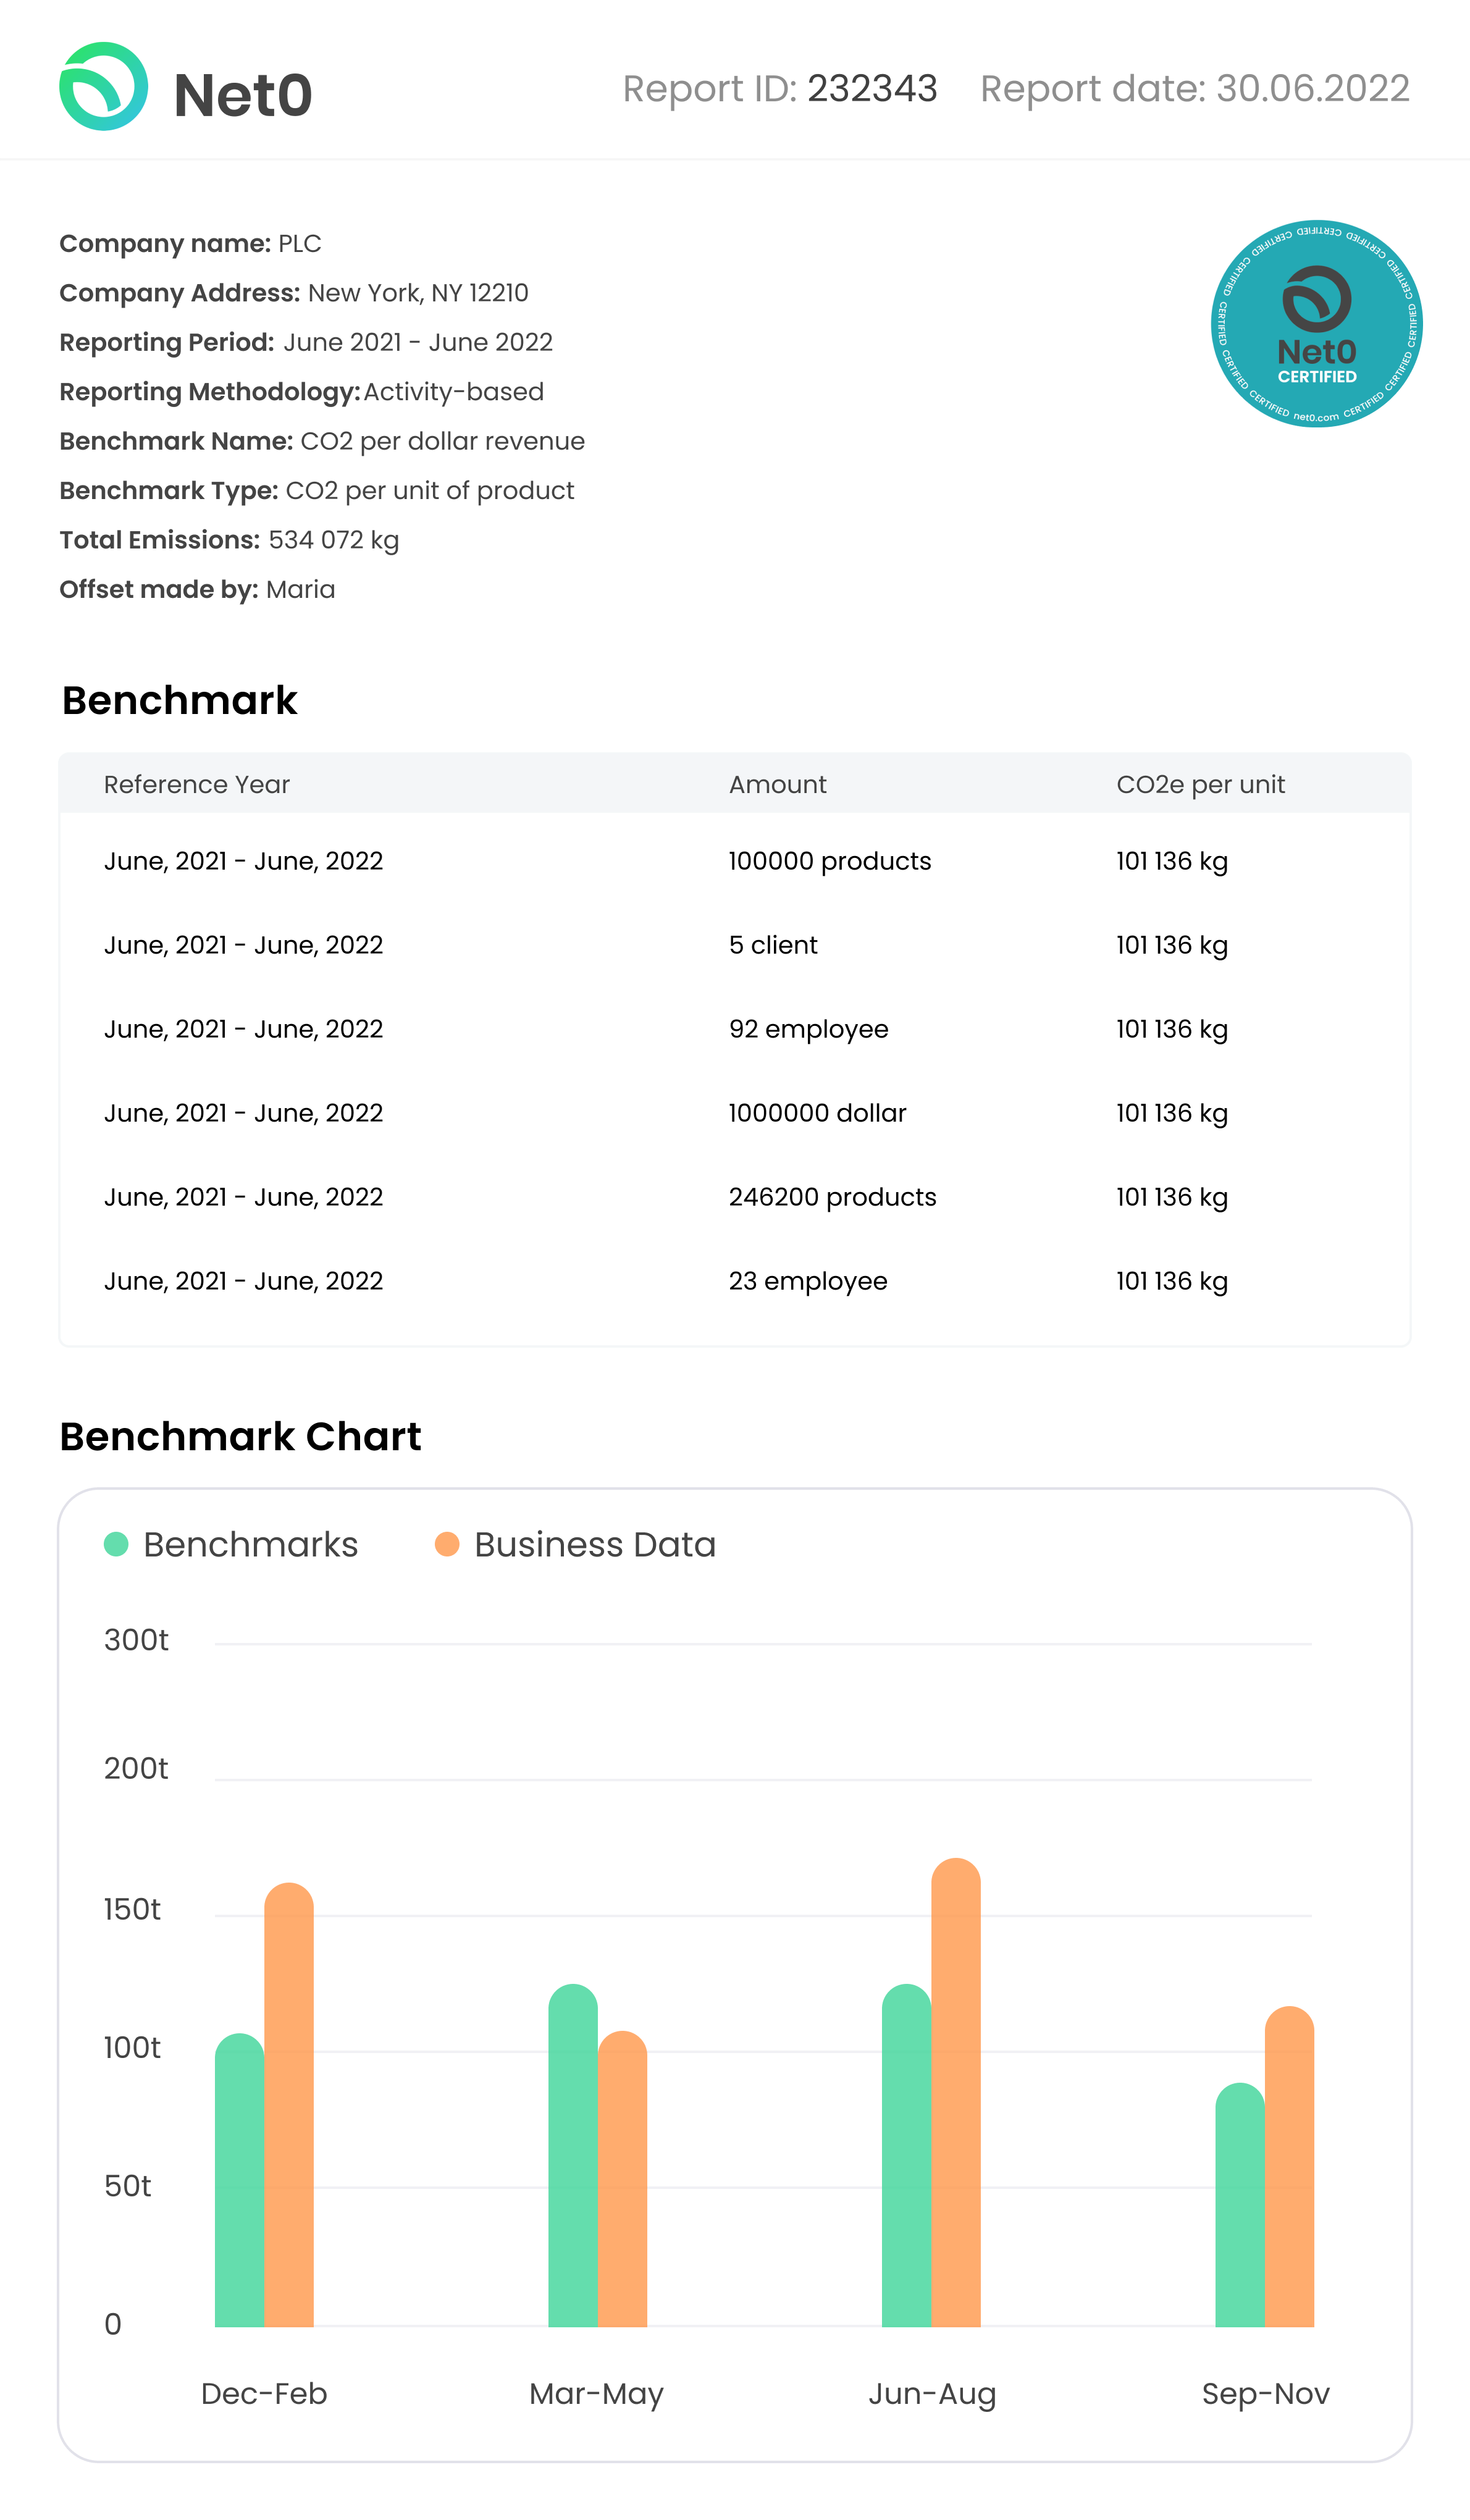Click the Business Data legend label
This screenshot has width=1470, height=2520.
coord(595,1545)
